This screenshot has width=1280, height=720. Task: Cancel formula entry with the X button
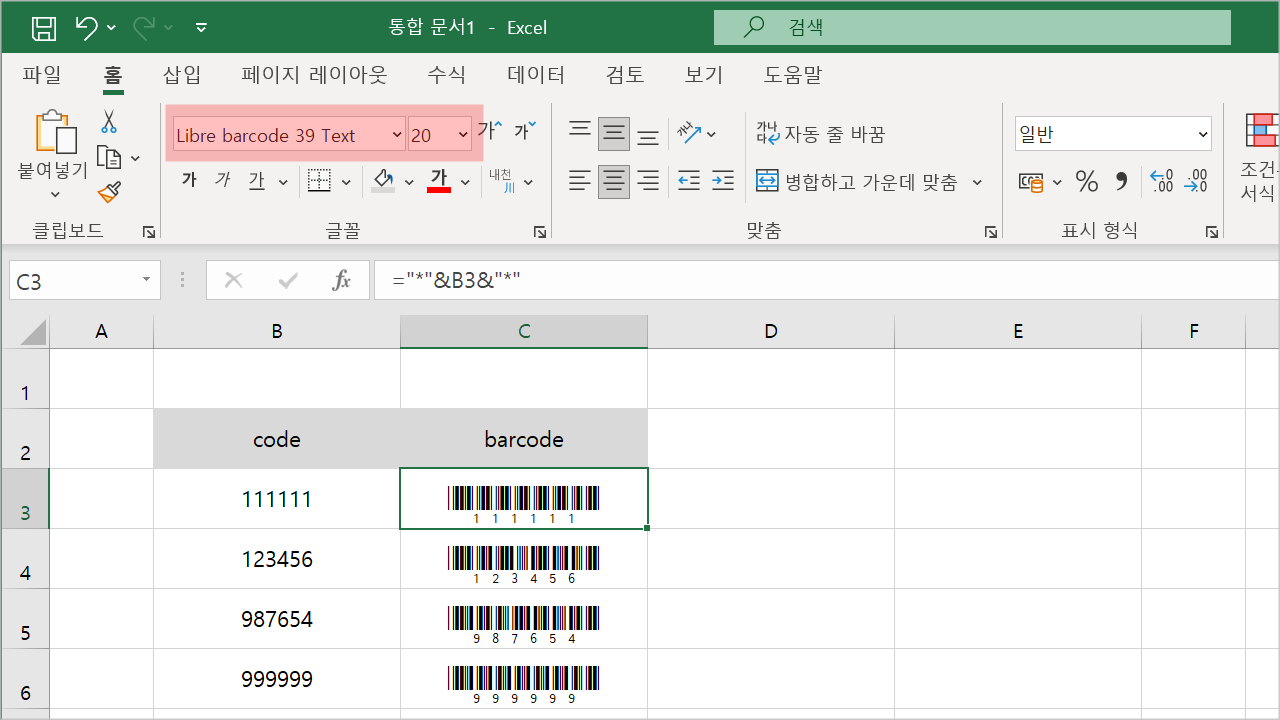pos(234,281)
